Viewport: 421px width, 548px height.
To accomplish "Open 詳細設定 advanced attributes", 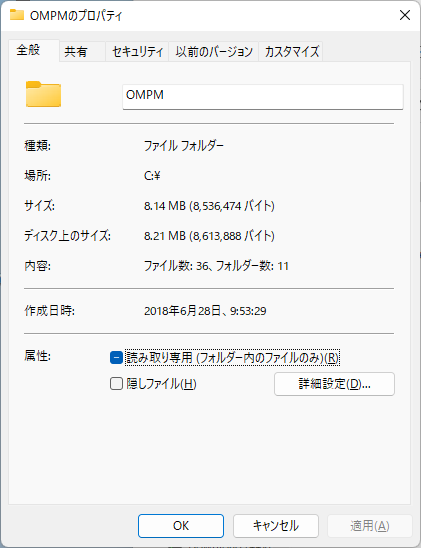I will pyautogui.click(x=334, y=384).
